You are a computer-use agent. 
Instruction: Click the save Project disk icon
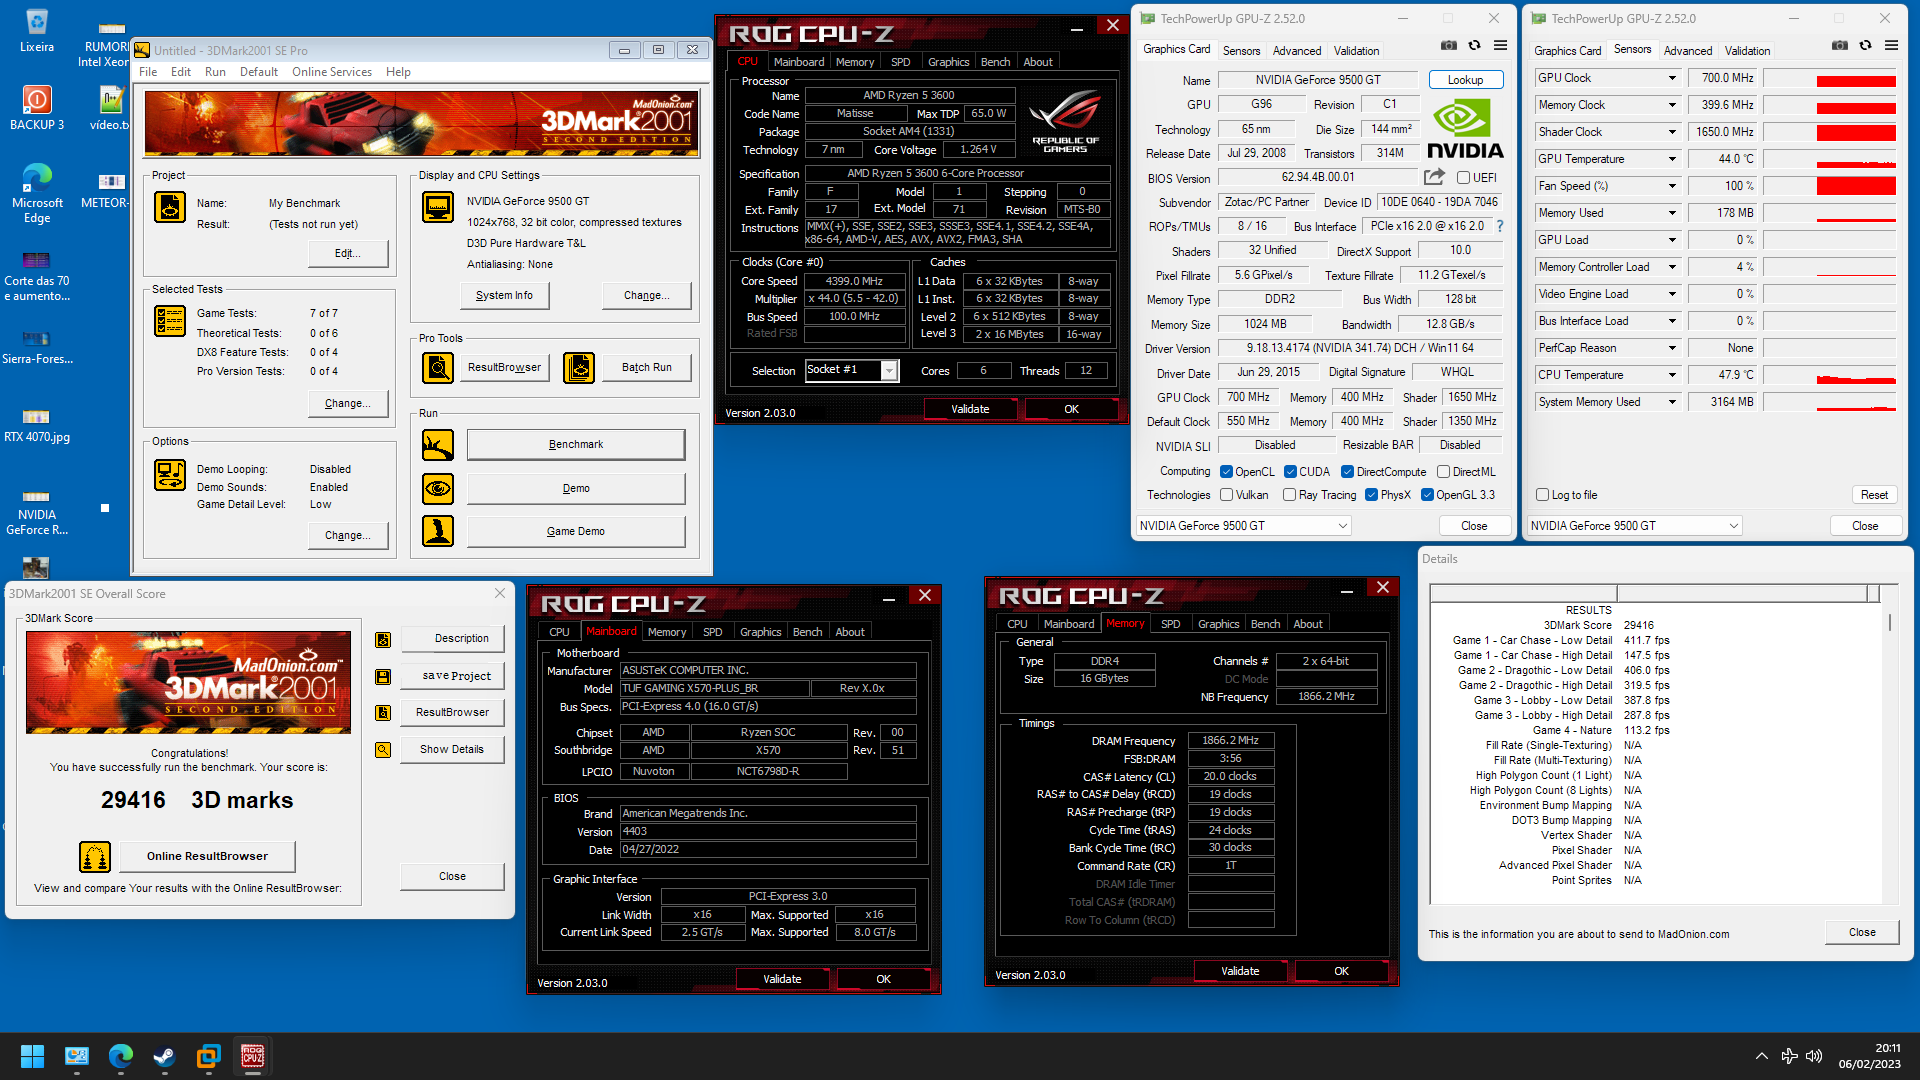click(x=383, y=677)
